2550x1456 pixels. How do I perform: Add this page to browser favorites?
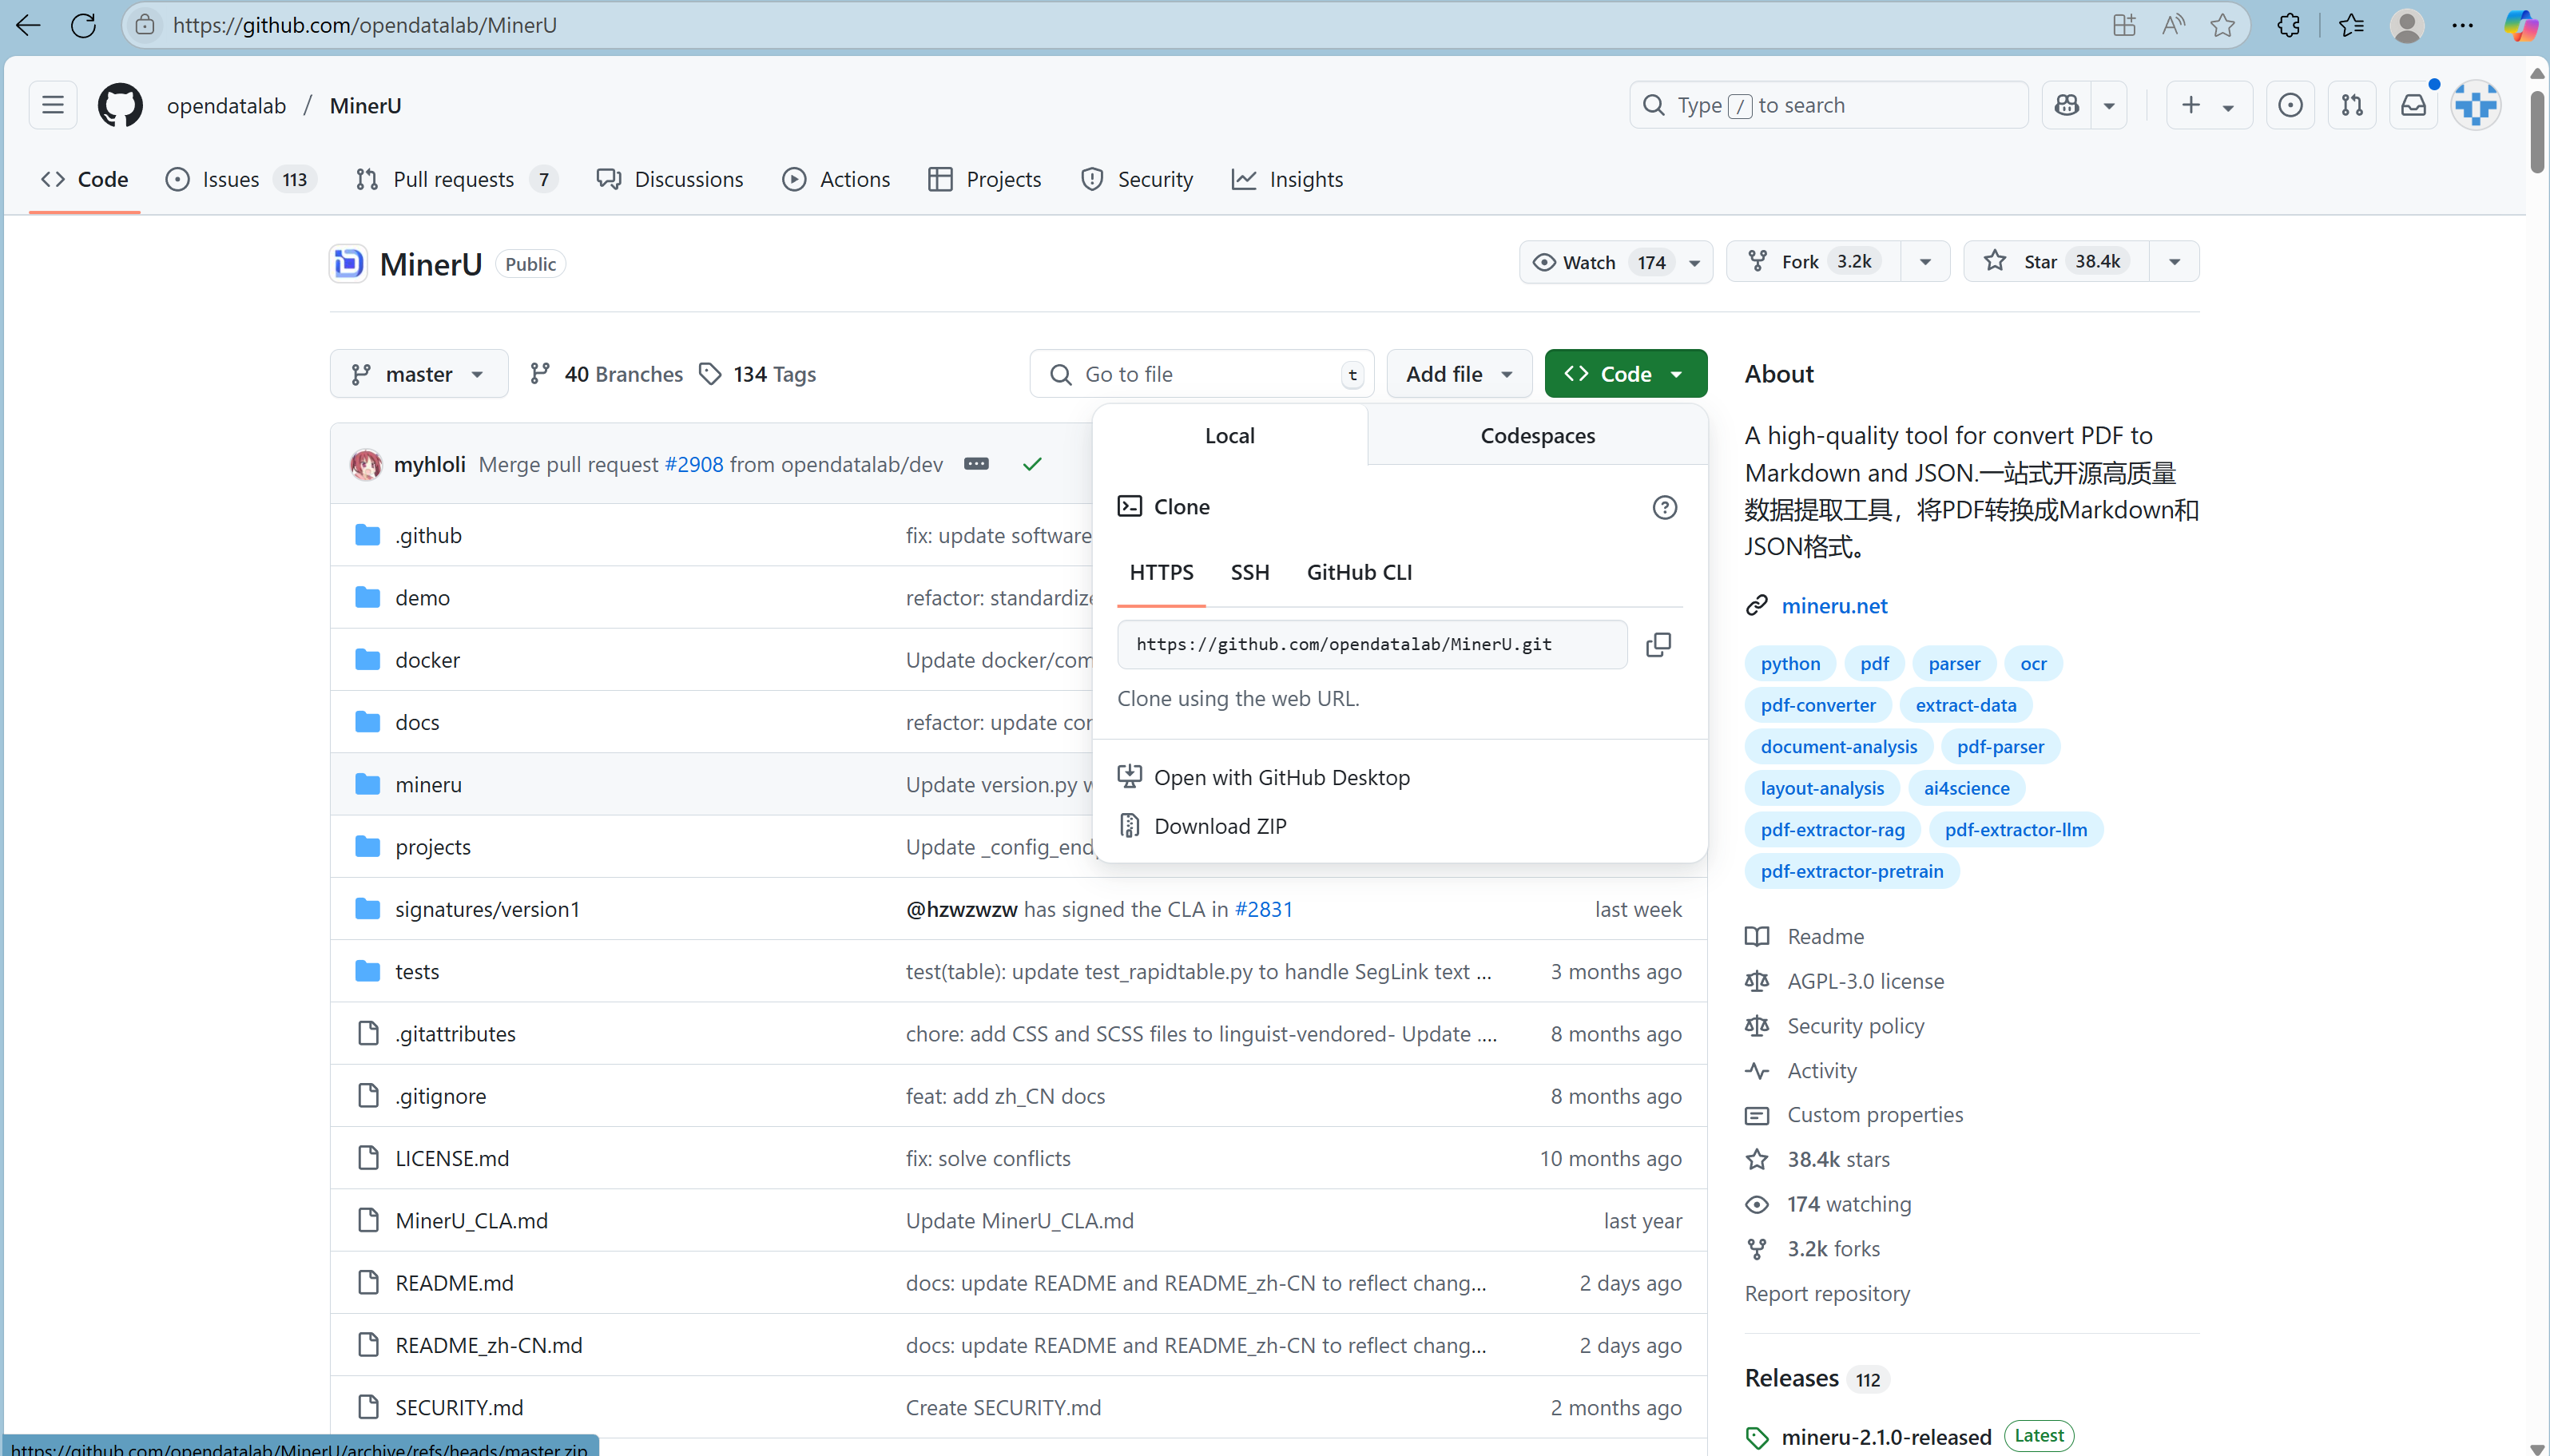tap(2222, 25)
